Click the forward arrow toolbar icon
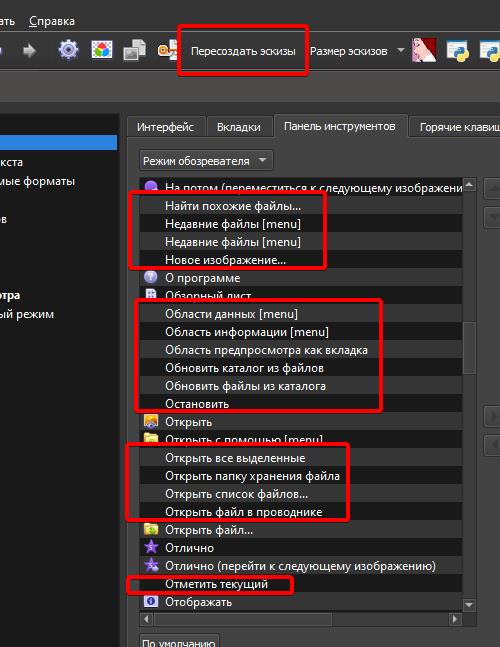This screenshot has height=647, width=500. click(29, 51)
